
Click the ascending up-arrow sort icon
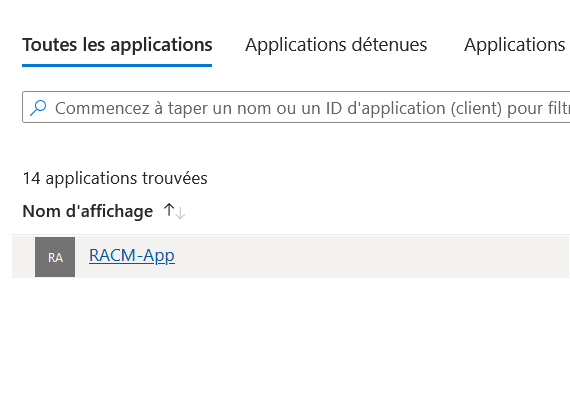point(169,210)
